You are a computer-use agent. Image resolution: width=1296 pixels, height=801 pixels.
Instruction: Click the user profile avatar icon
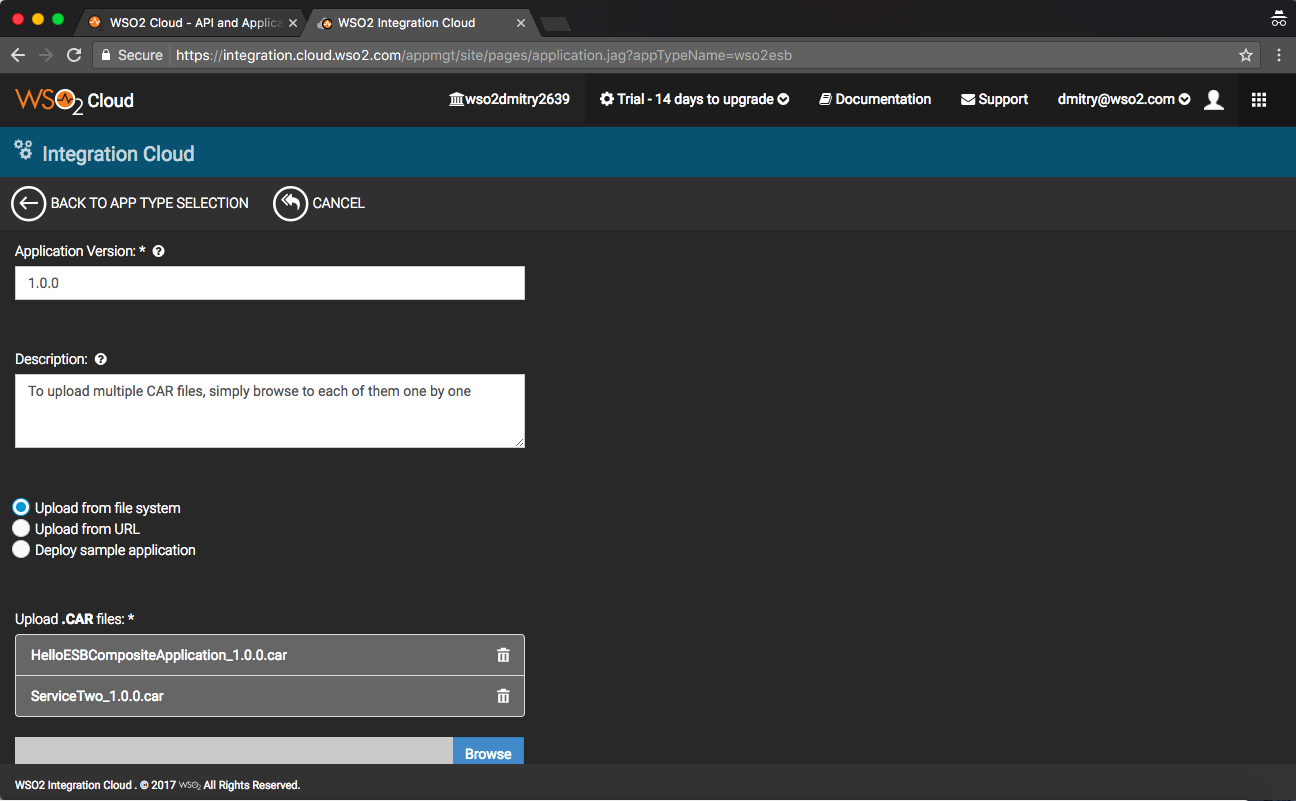click(x=1213, y=100)
